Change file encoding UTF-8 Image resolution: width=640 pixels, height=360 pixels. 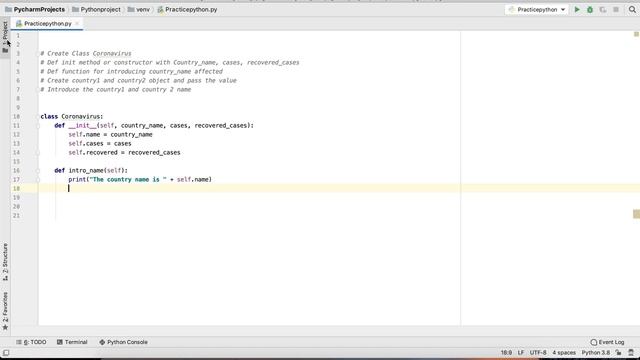[538, 353]
